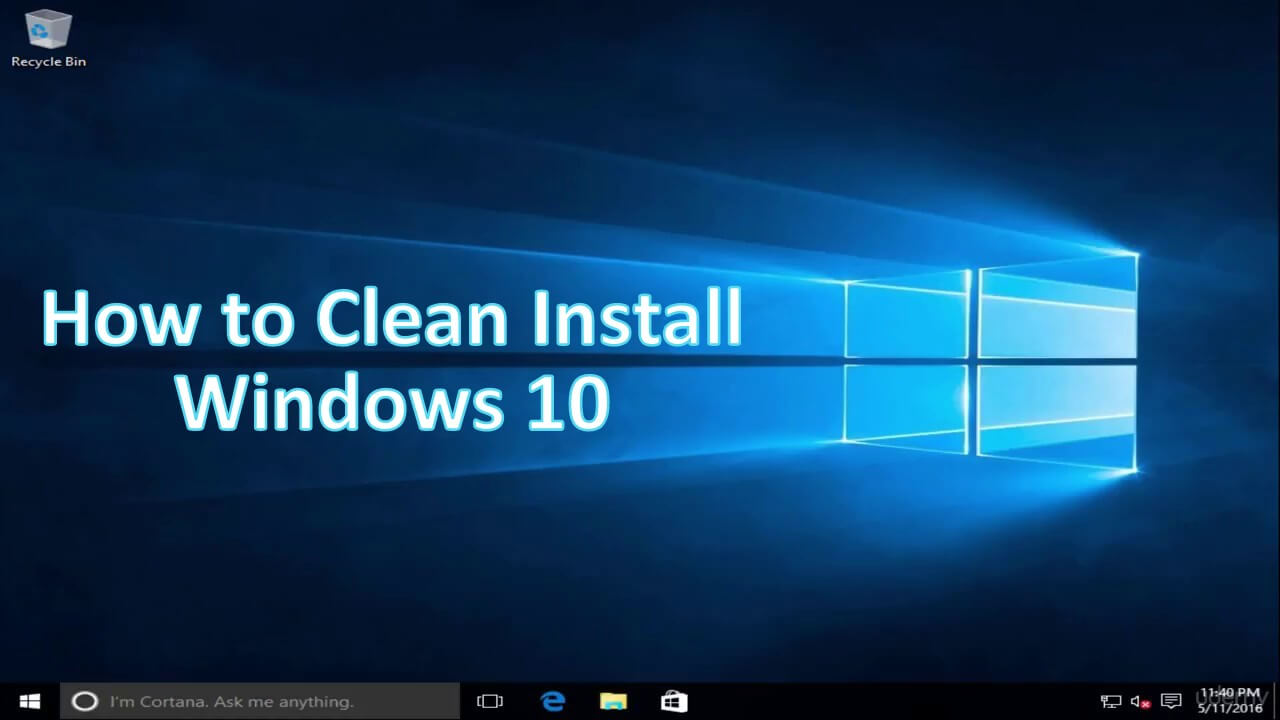The height and width of the screenshot is (720, 1280).
Task: Click the muted volume tray icon
Action: [1141, 702]
